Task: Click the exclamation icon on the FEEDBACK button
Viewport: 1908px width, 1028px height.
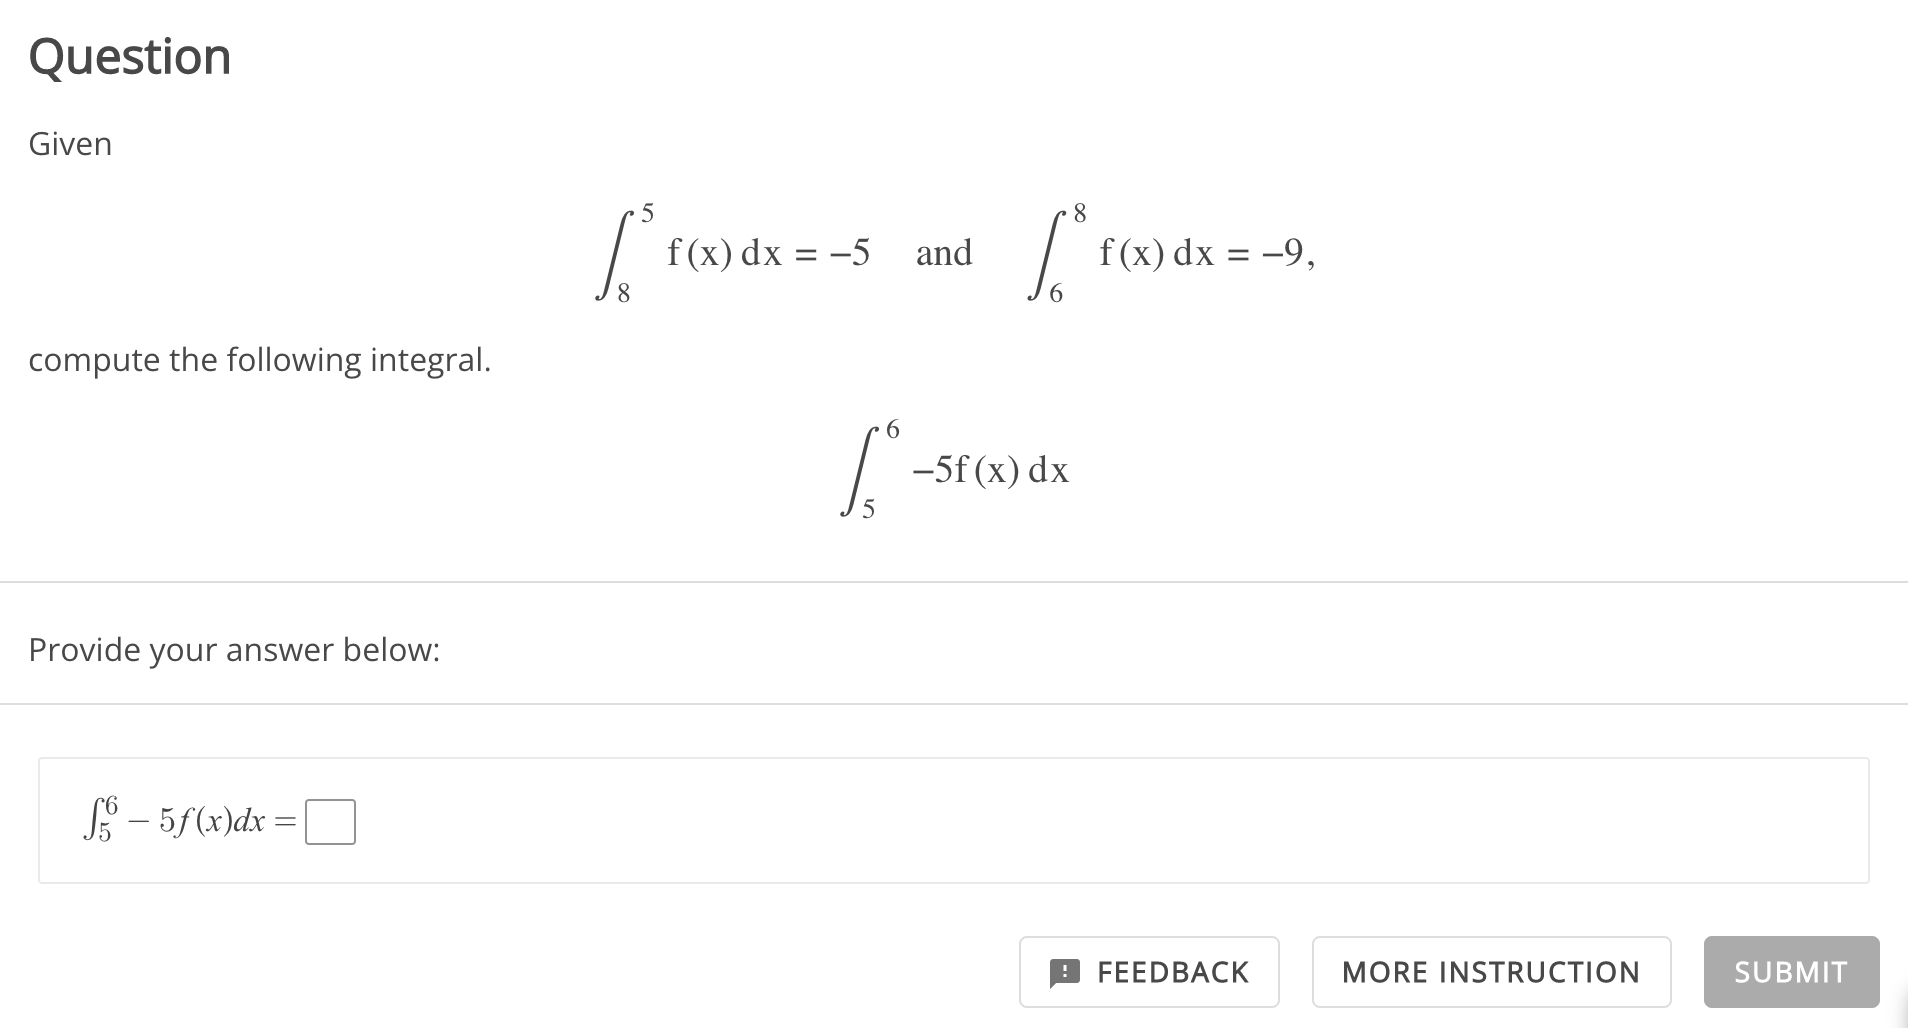Action: point(1064,972)
